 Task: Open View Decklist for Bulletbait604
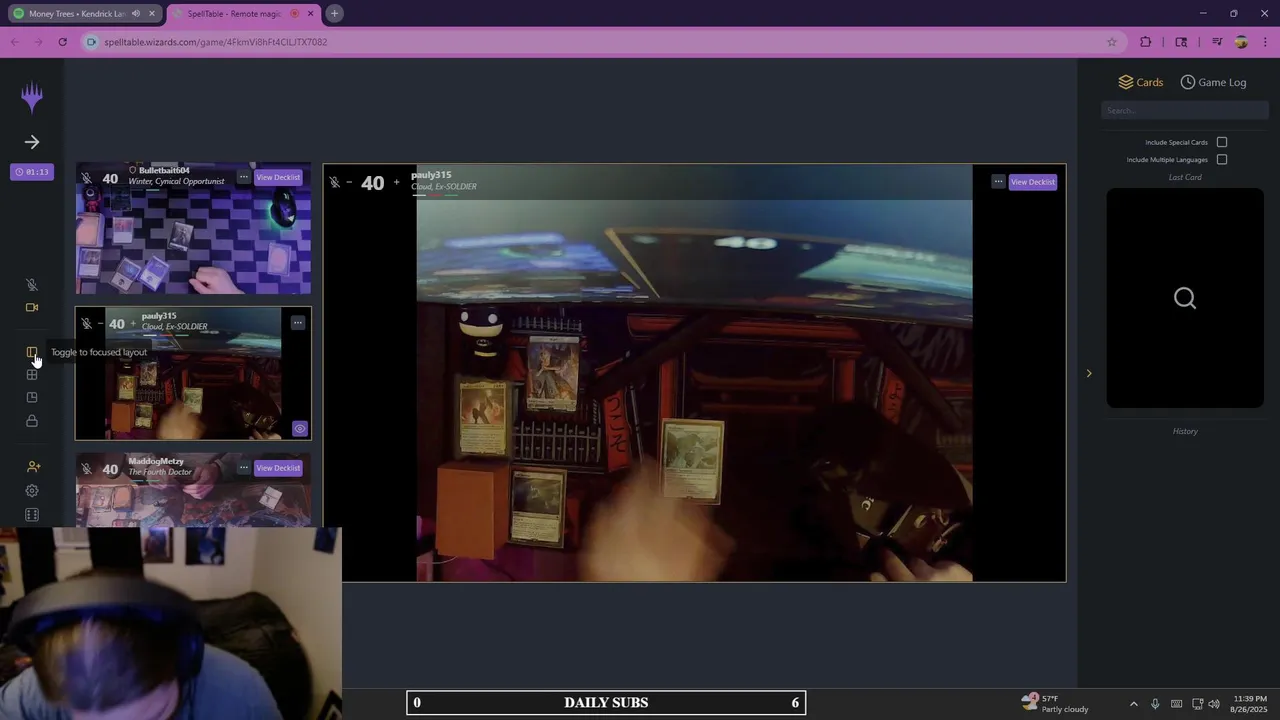coord(278,177)
